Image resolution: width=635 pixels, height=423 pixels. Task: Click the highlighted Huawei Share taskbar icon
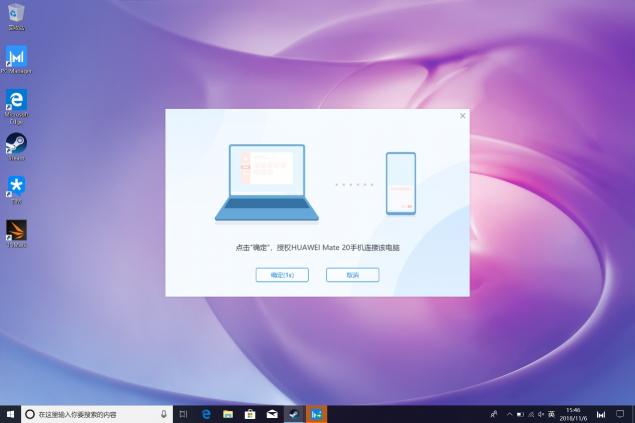316,414
